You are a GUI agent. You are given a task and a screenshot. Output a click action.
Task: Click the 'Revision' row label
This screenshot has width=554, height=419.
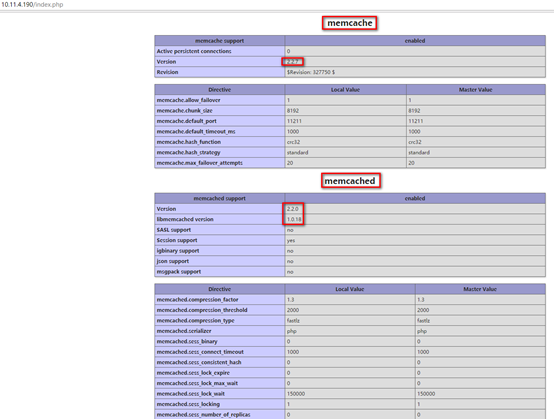tap(167, 72)
